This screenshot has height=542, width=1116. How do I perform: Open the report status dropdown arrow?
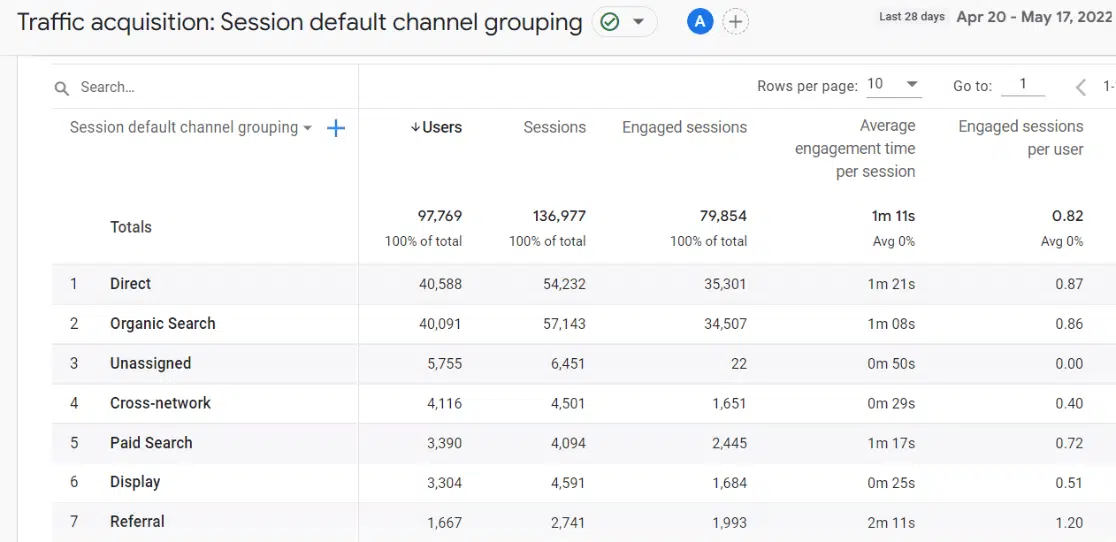tap(638, 22)
